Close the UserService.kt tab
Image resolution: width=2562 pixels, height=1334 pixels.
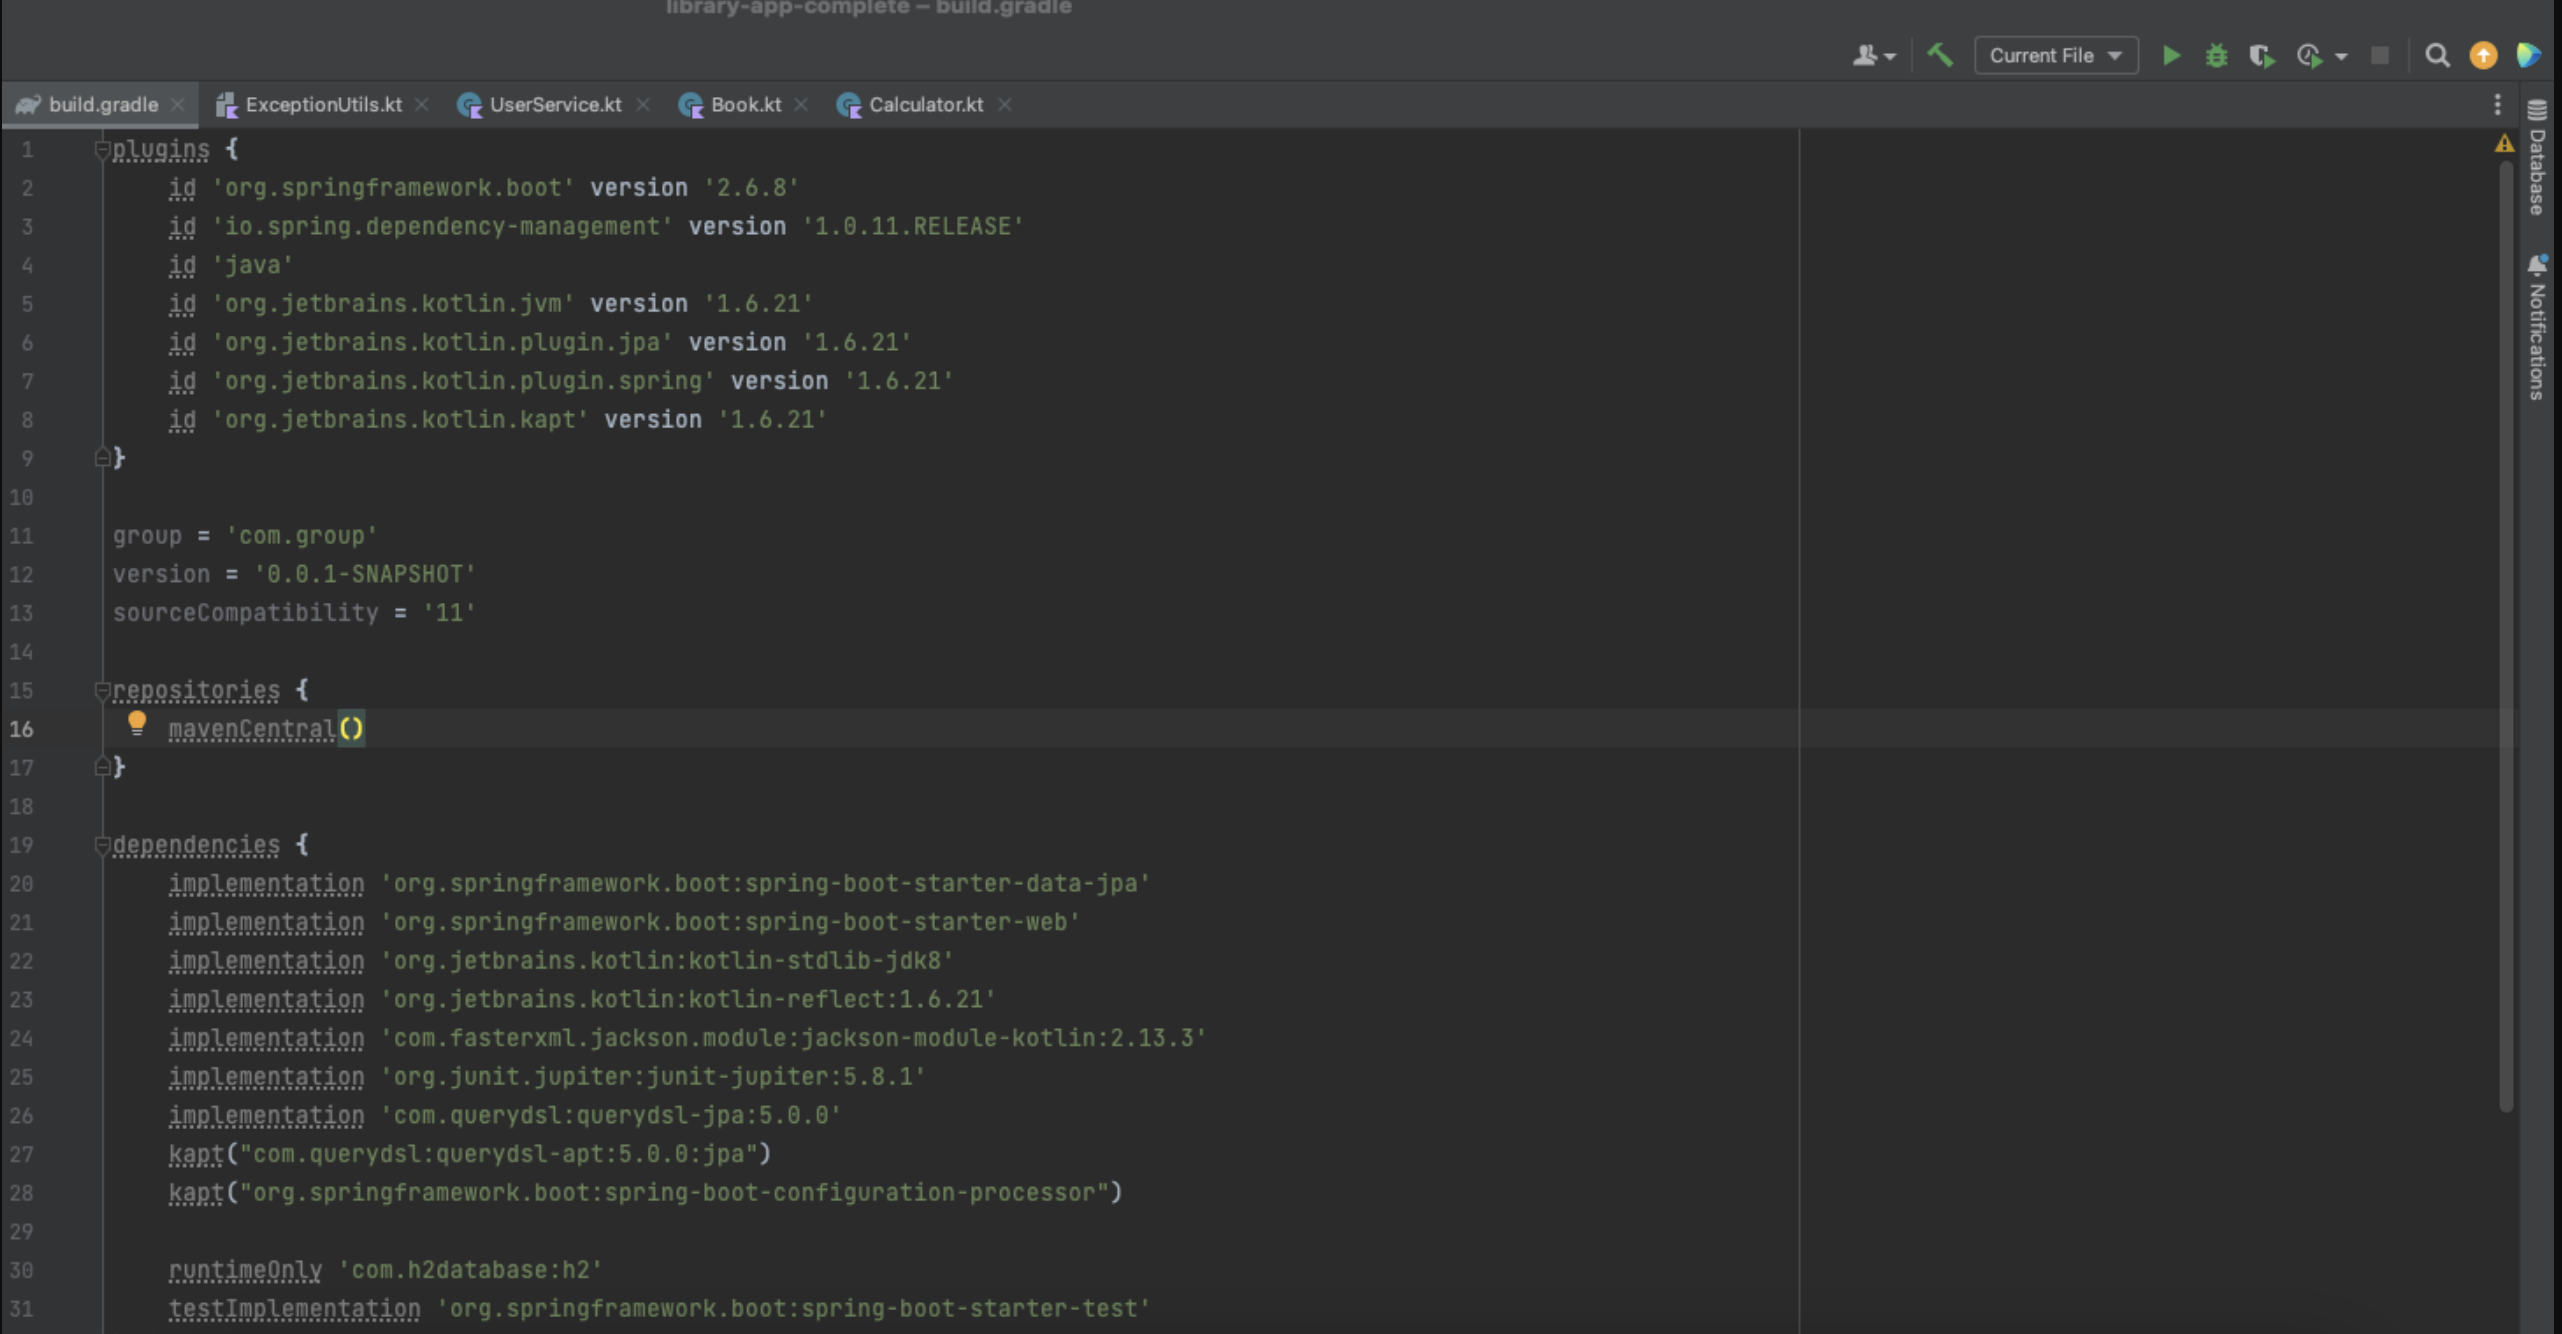coord(643,105)
